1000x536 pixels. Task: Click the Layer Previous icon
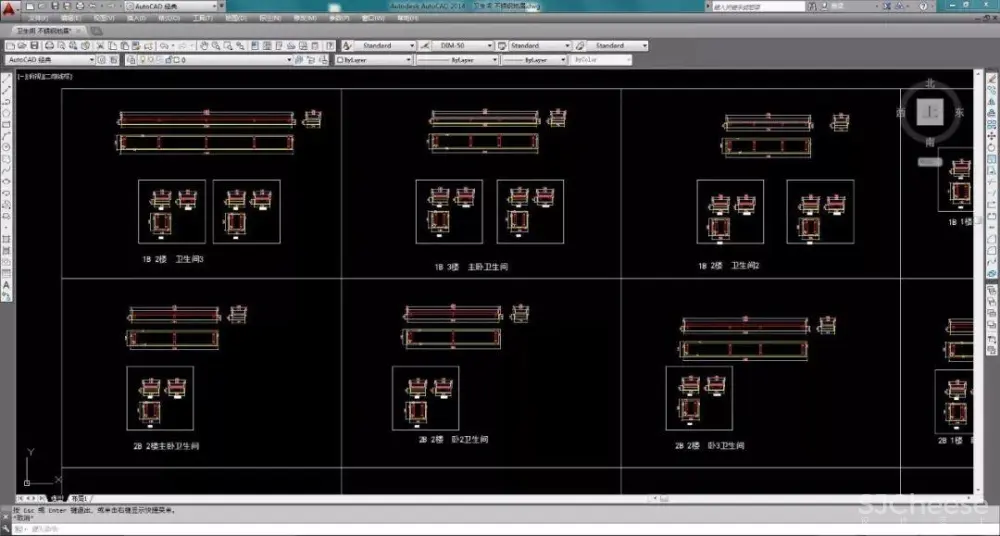(311, 59)
